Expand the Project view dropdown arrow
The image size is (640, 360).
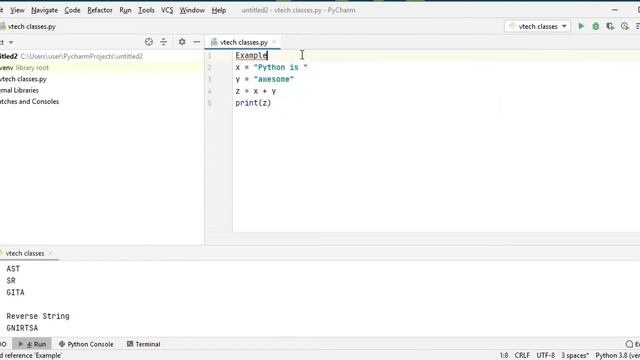11,42
